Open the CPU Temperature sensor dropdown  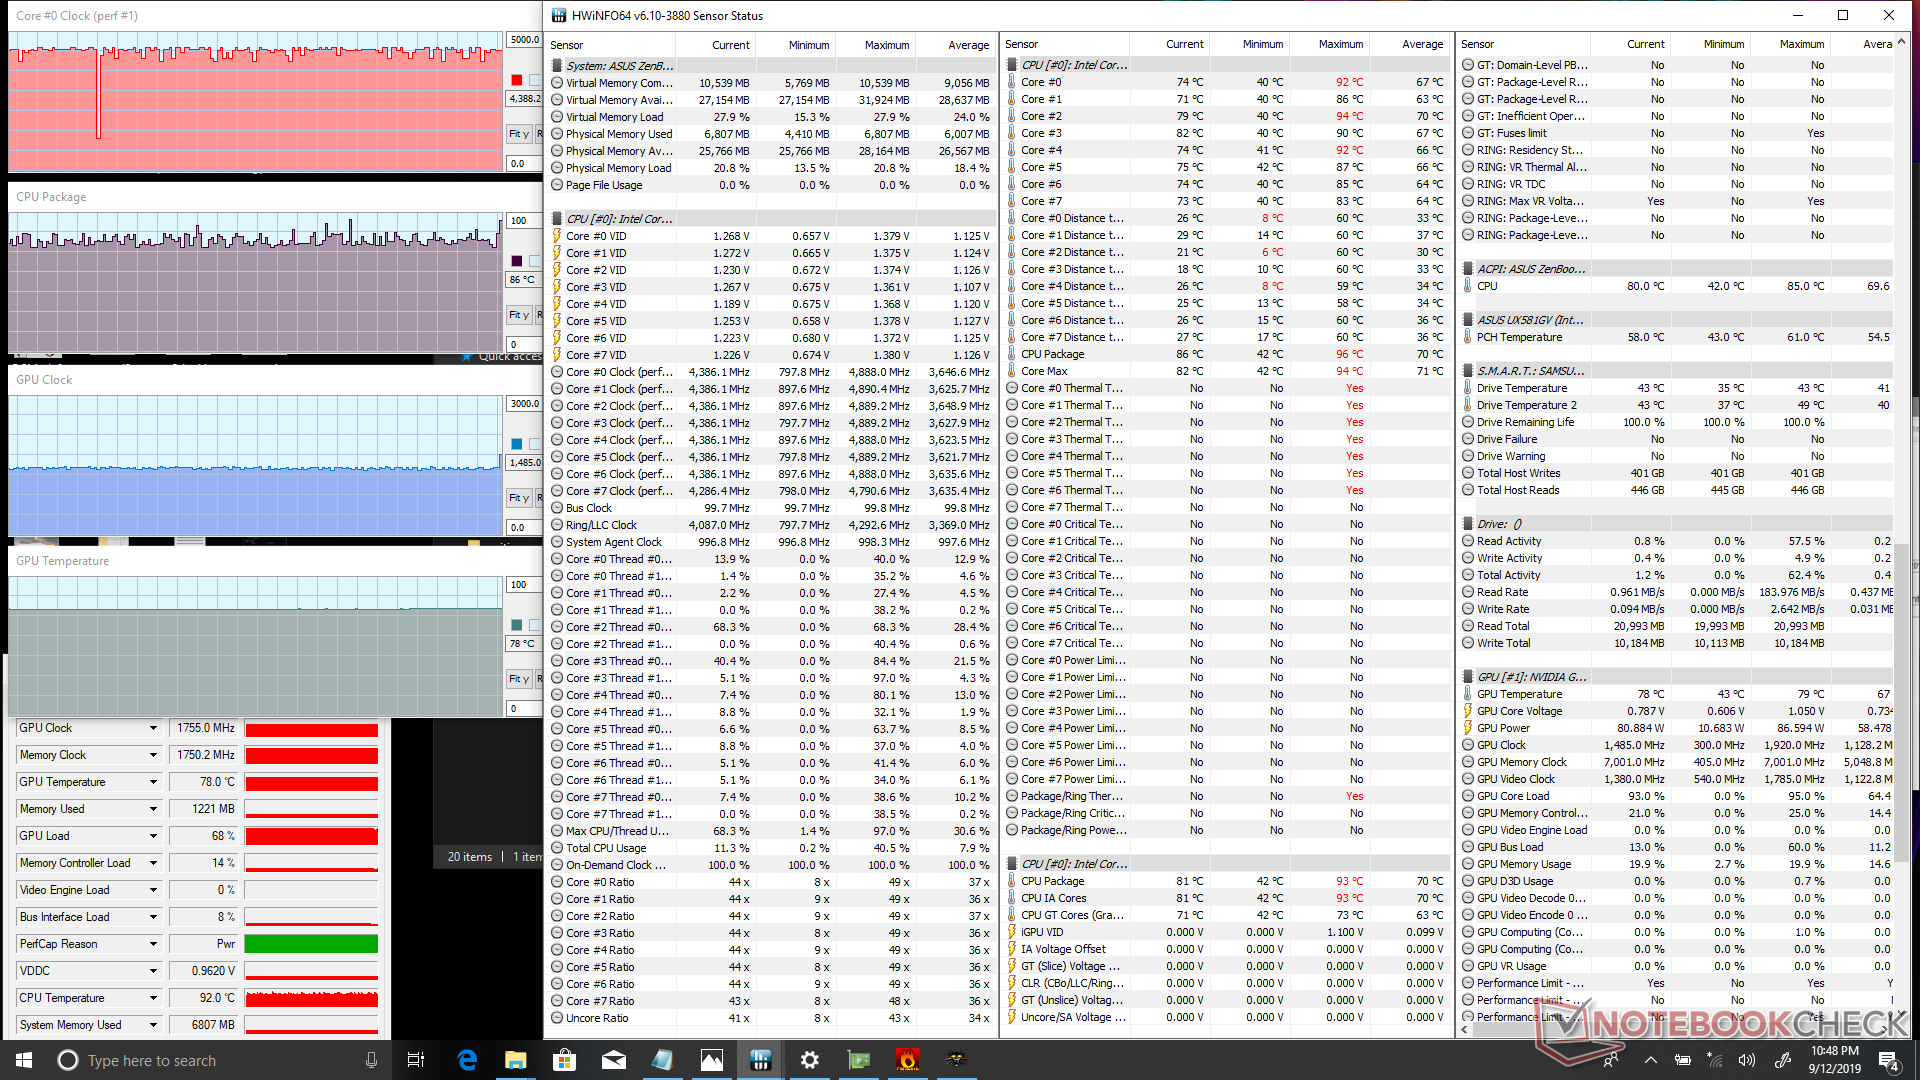[153, 998]
